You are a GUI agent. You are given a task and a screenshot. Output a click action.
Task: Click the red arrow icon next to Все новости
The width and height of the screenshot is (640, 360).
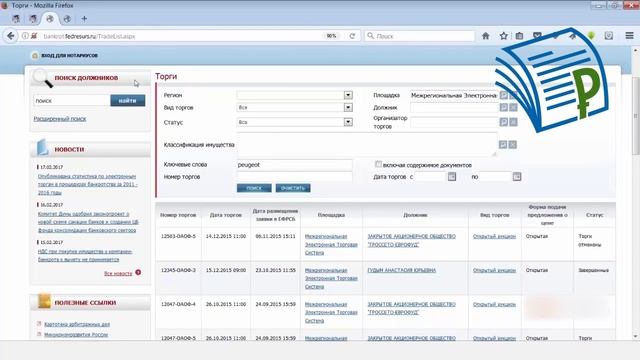[x=138, y=272]
